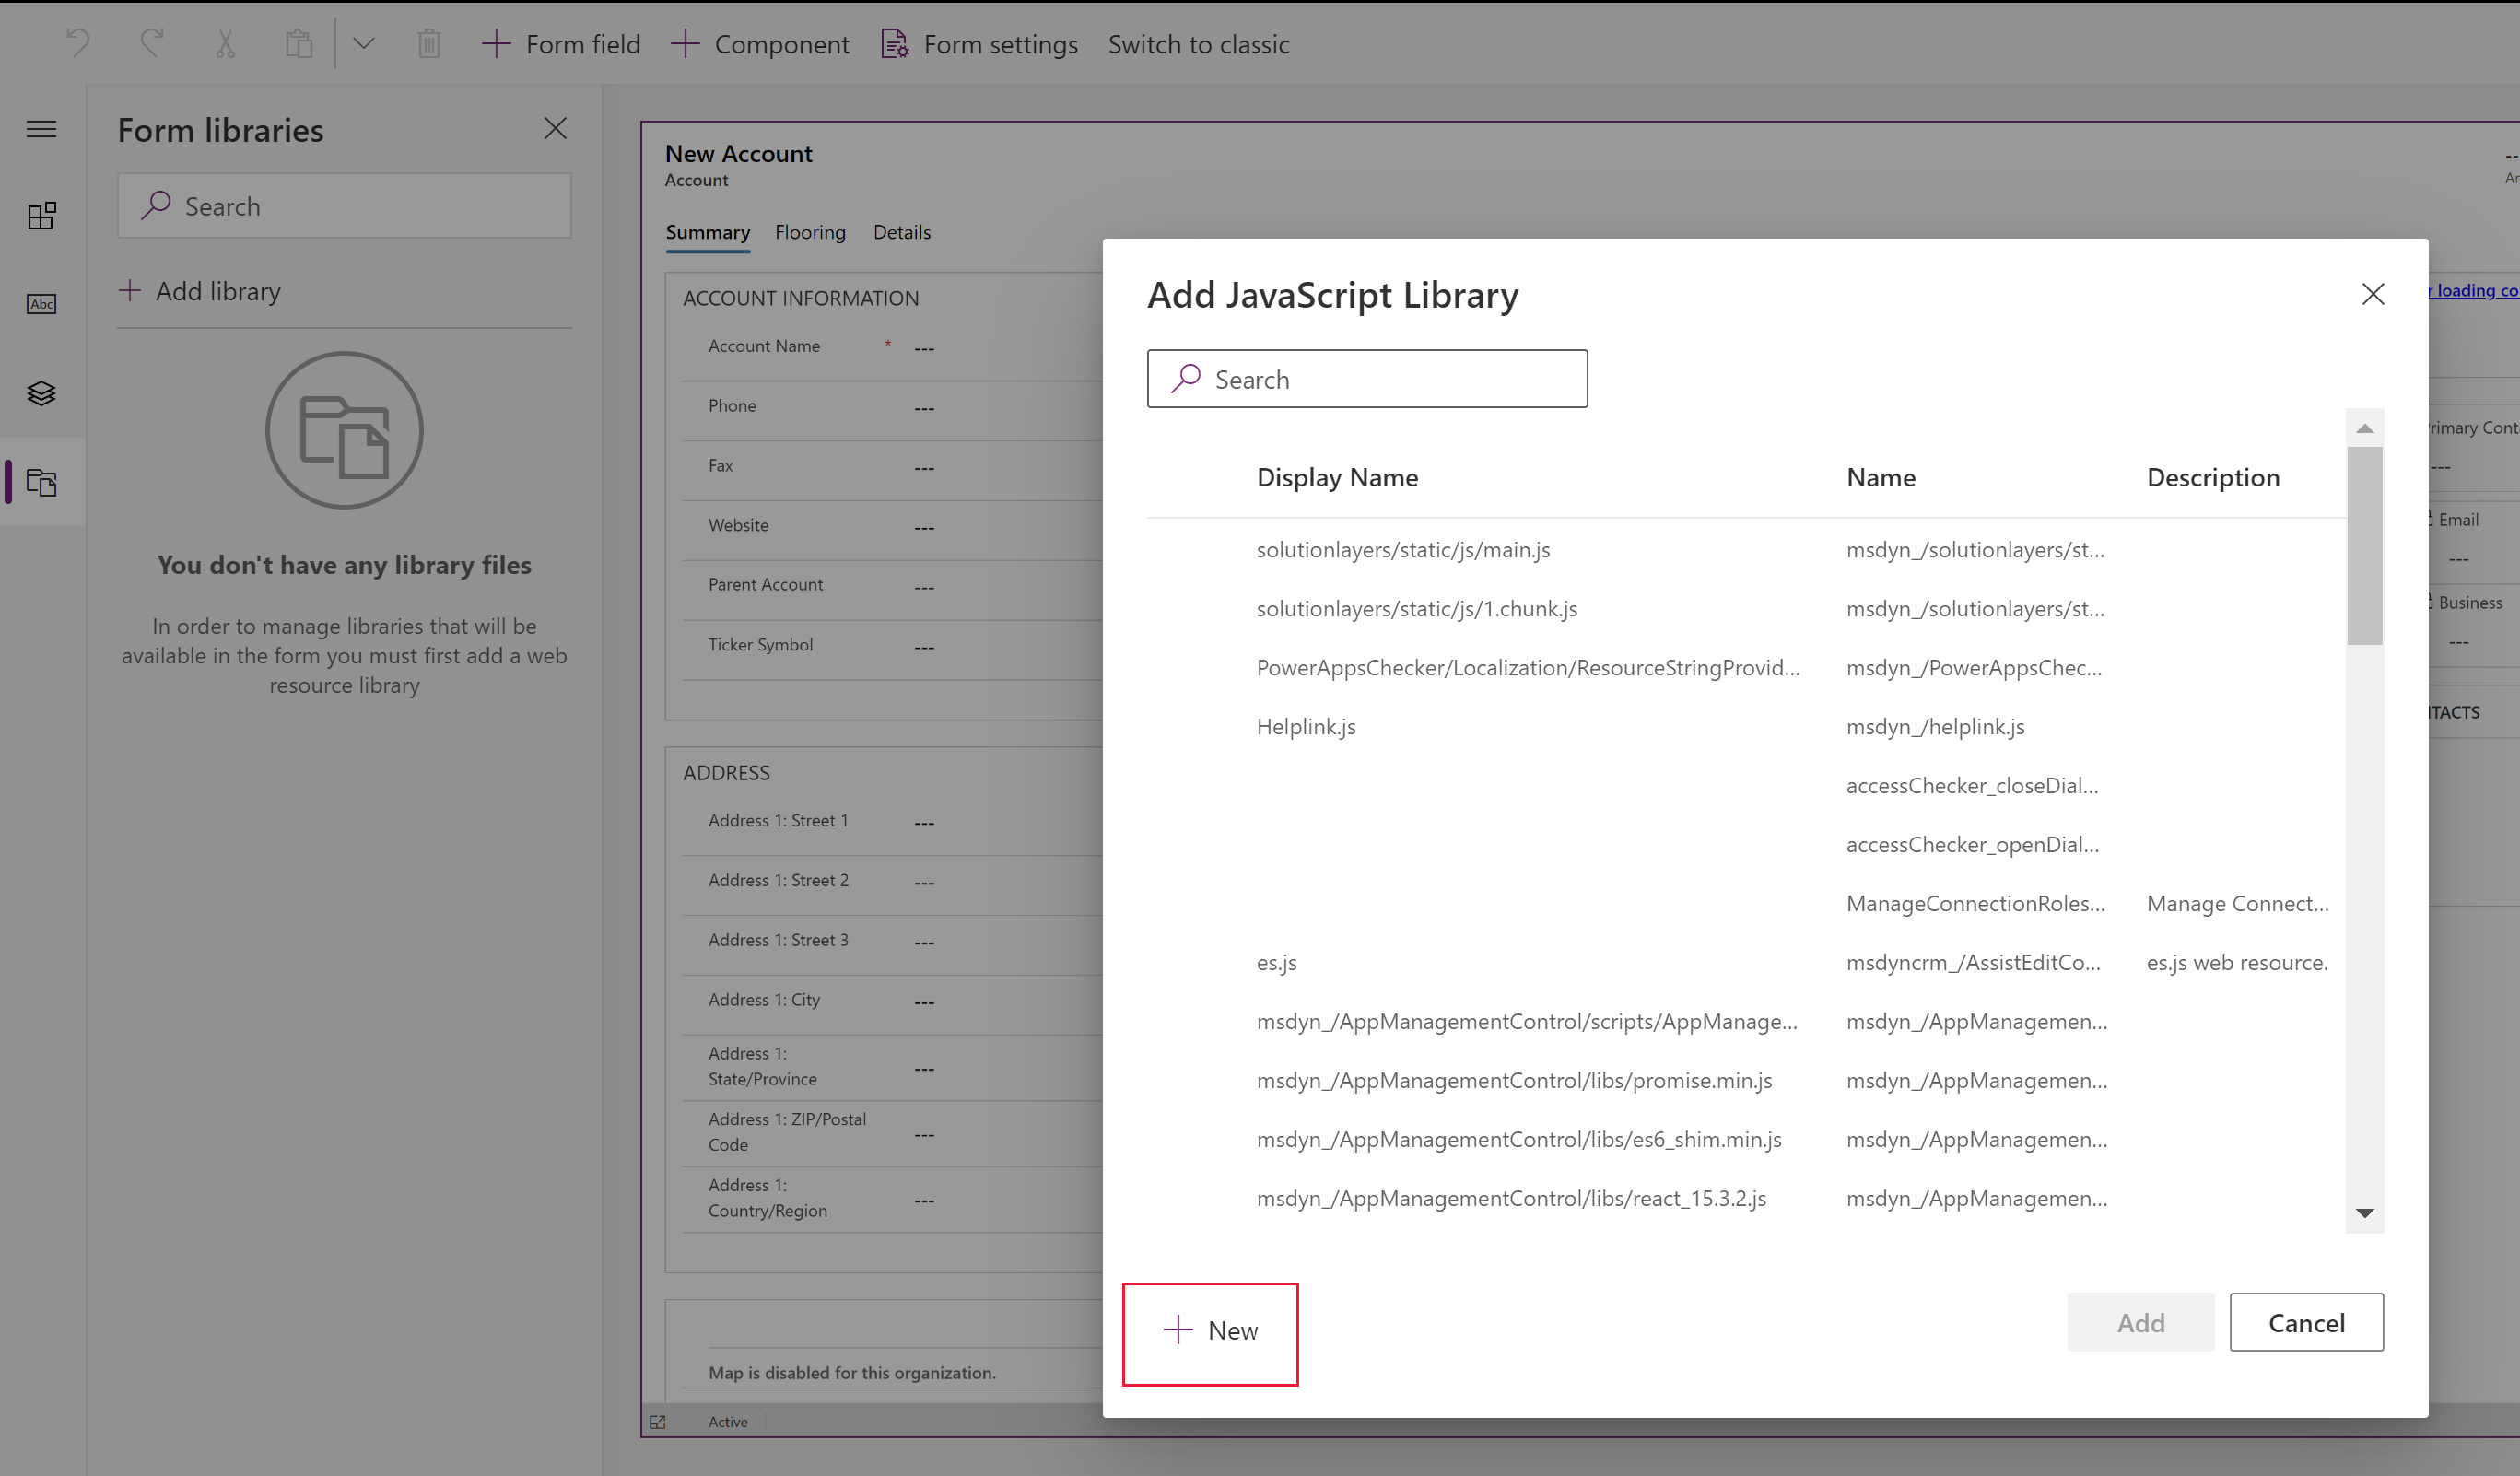The height and width of the screenshot is (1476, 2520).
Task: Click the New button in Add JavaScript Library
Action: (x=1209, y=1330)
